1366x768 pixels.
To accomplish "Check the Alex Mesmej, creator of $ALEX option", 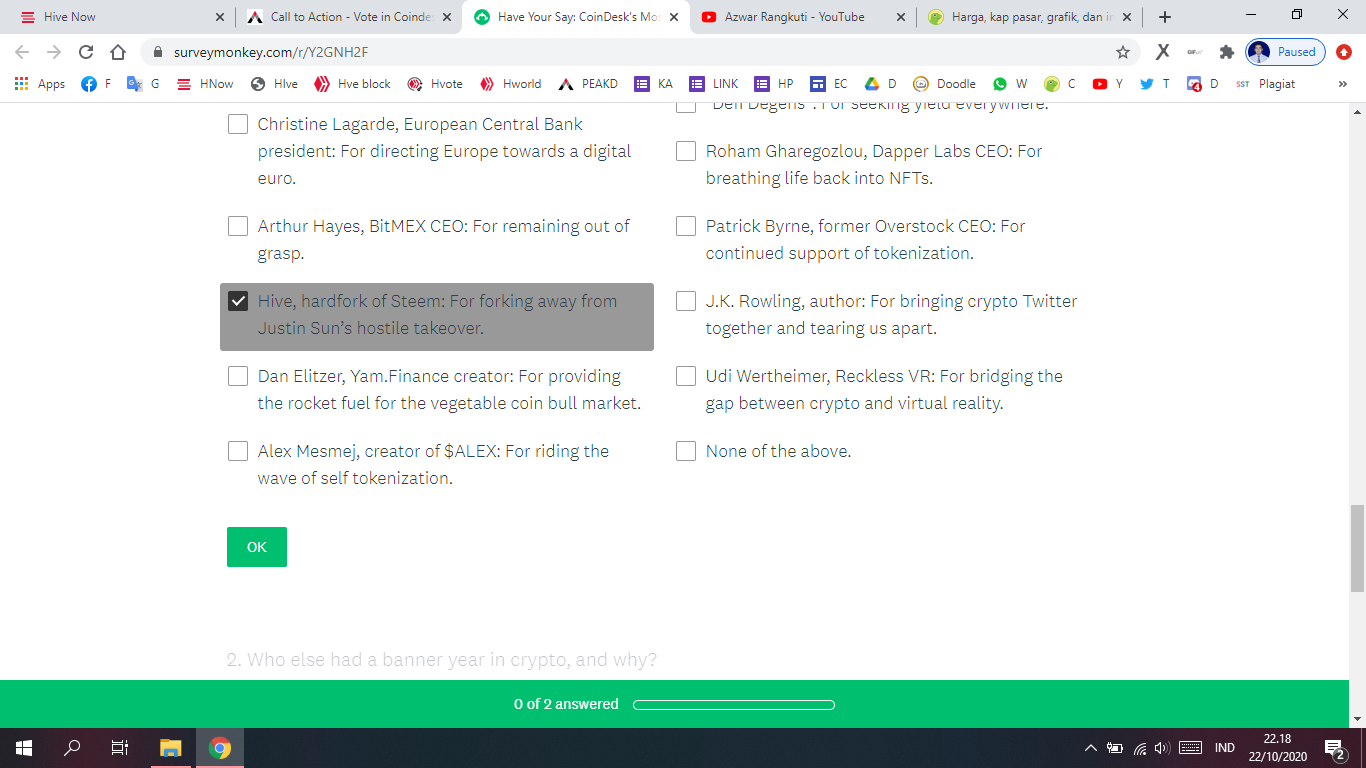I will [x=238, y=451].
